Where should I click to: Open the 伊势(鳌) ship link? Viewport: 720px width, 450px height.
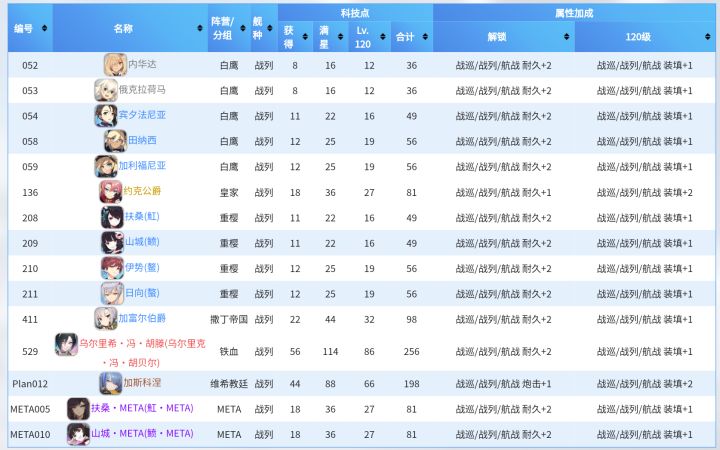[x=142, y=267]
